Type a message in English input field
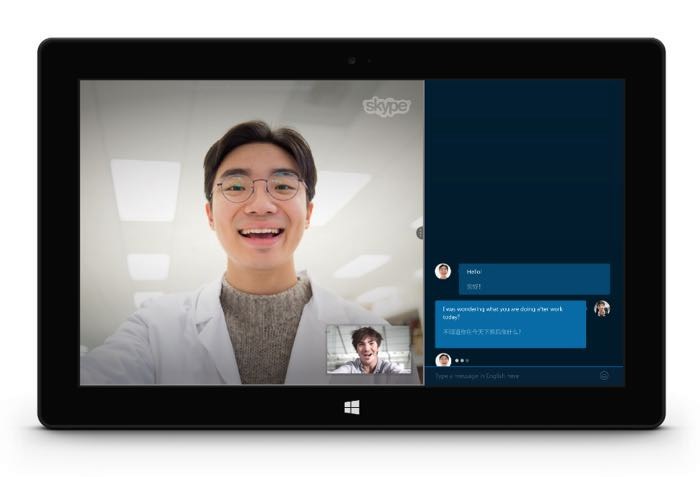700x477 pixels. coord(510,376)
